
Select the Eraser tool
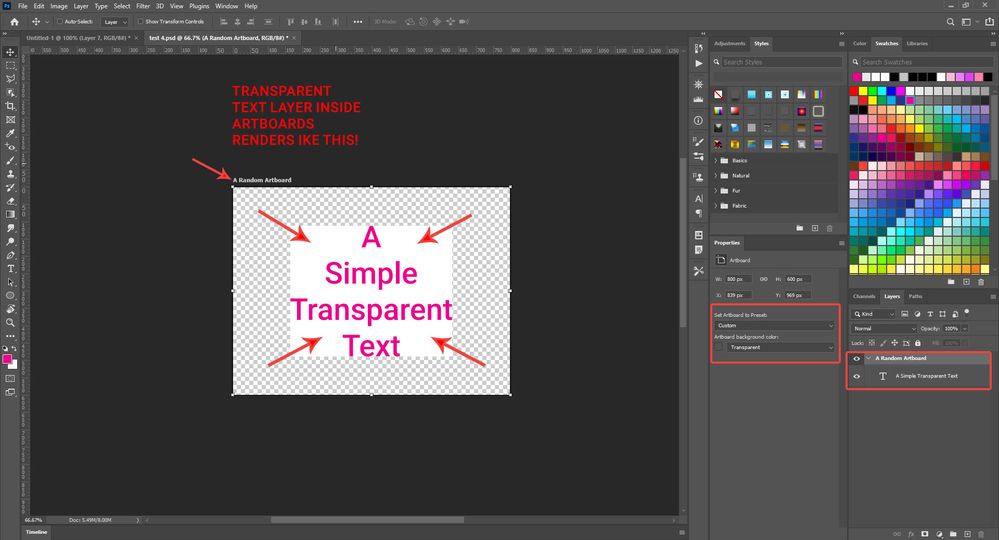(x=10, y=201)
